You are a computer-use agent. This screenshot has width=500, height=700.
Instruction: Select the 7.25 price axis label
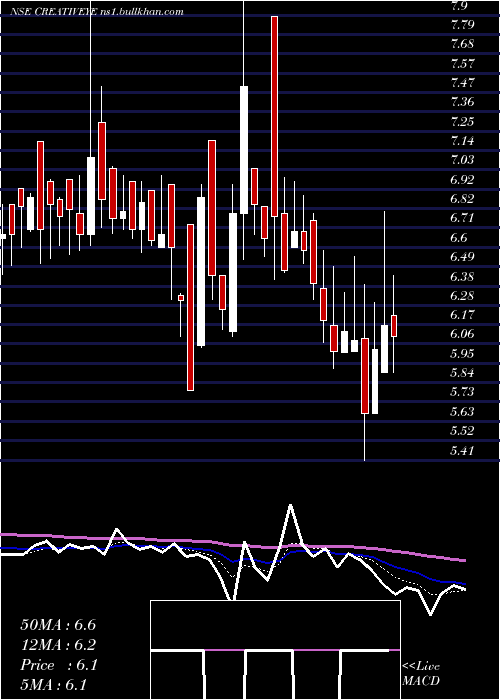pyautogui.click(x=462, y=121)
